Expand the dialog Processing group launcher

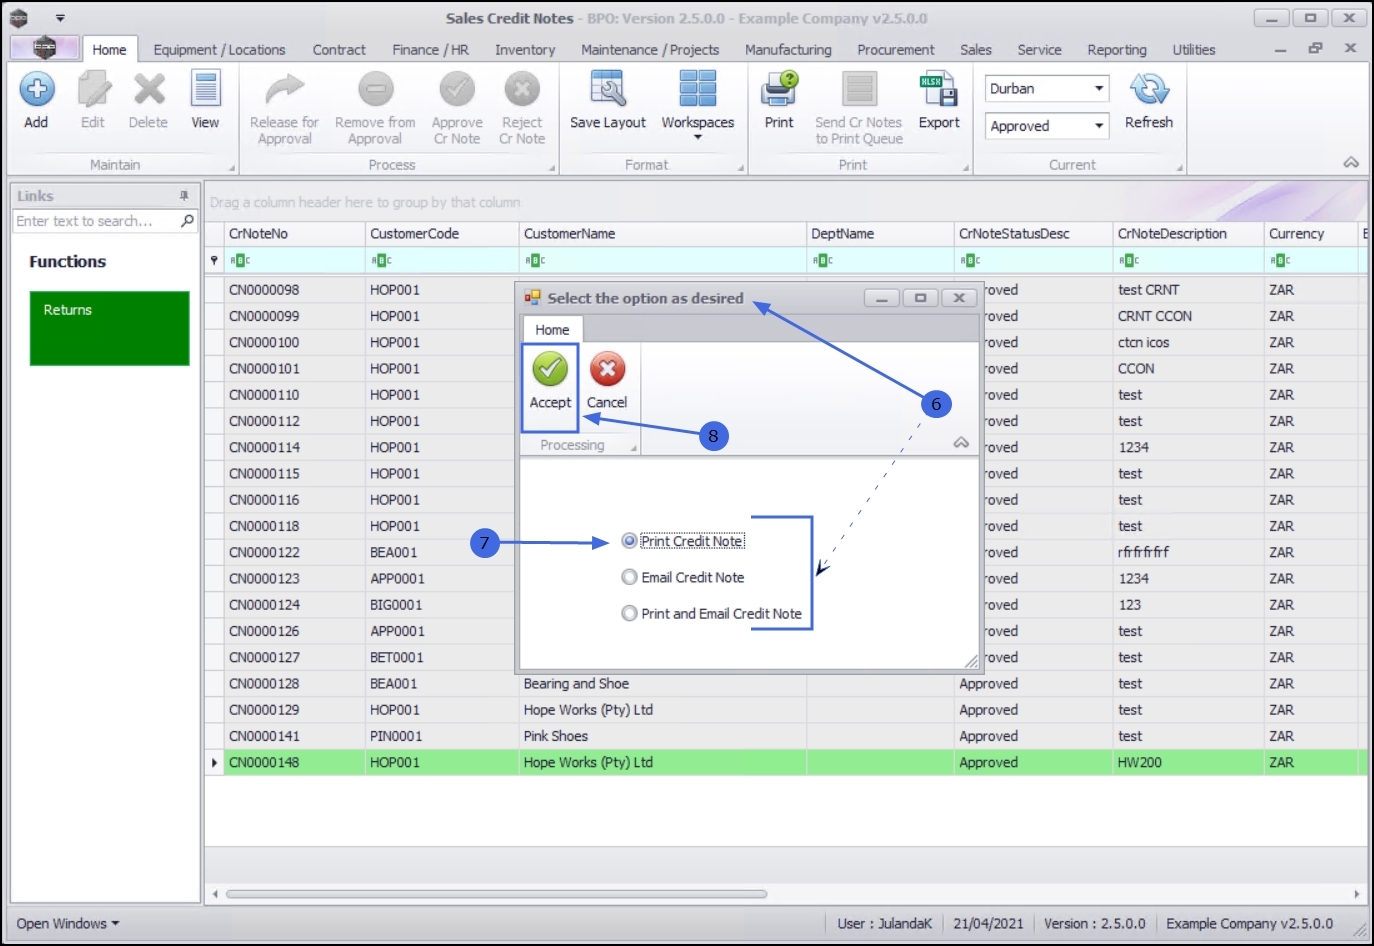tap(634, 449)
